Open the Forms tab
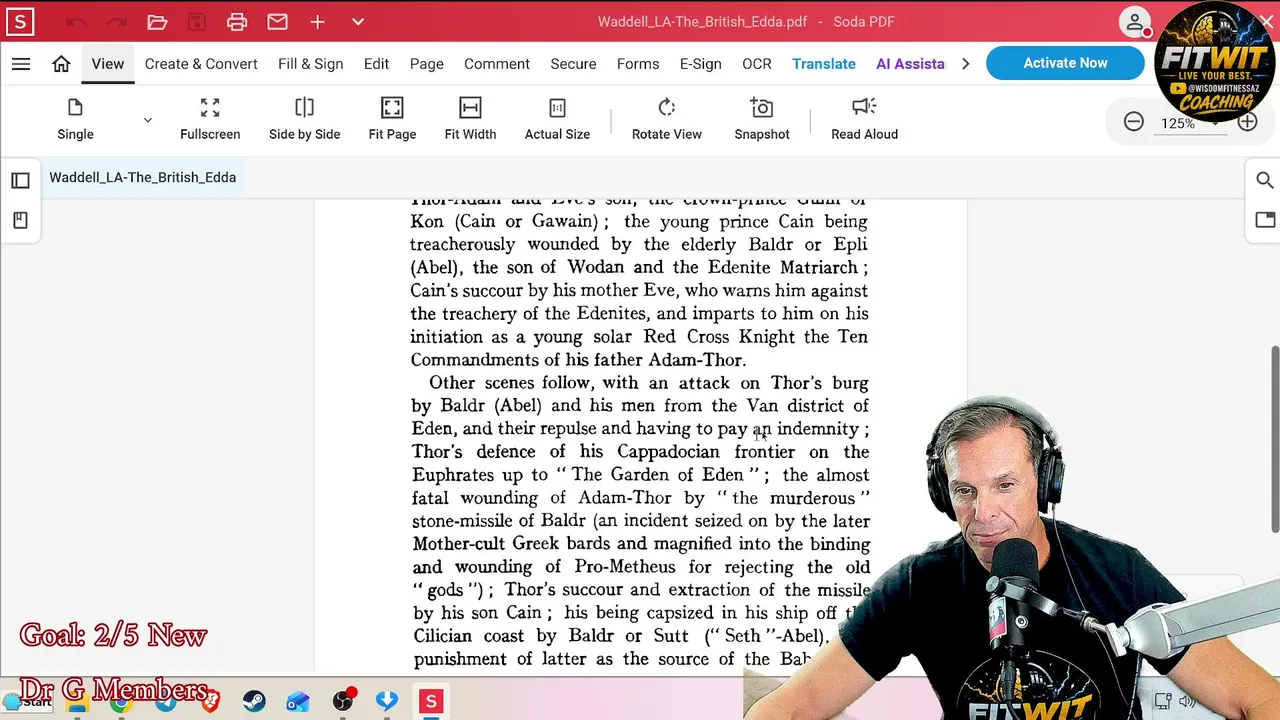 638,64
